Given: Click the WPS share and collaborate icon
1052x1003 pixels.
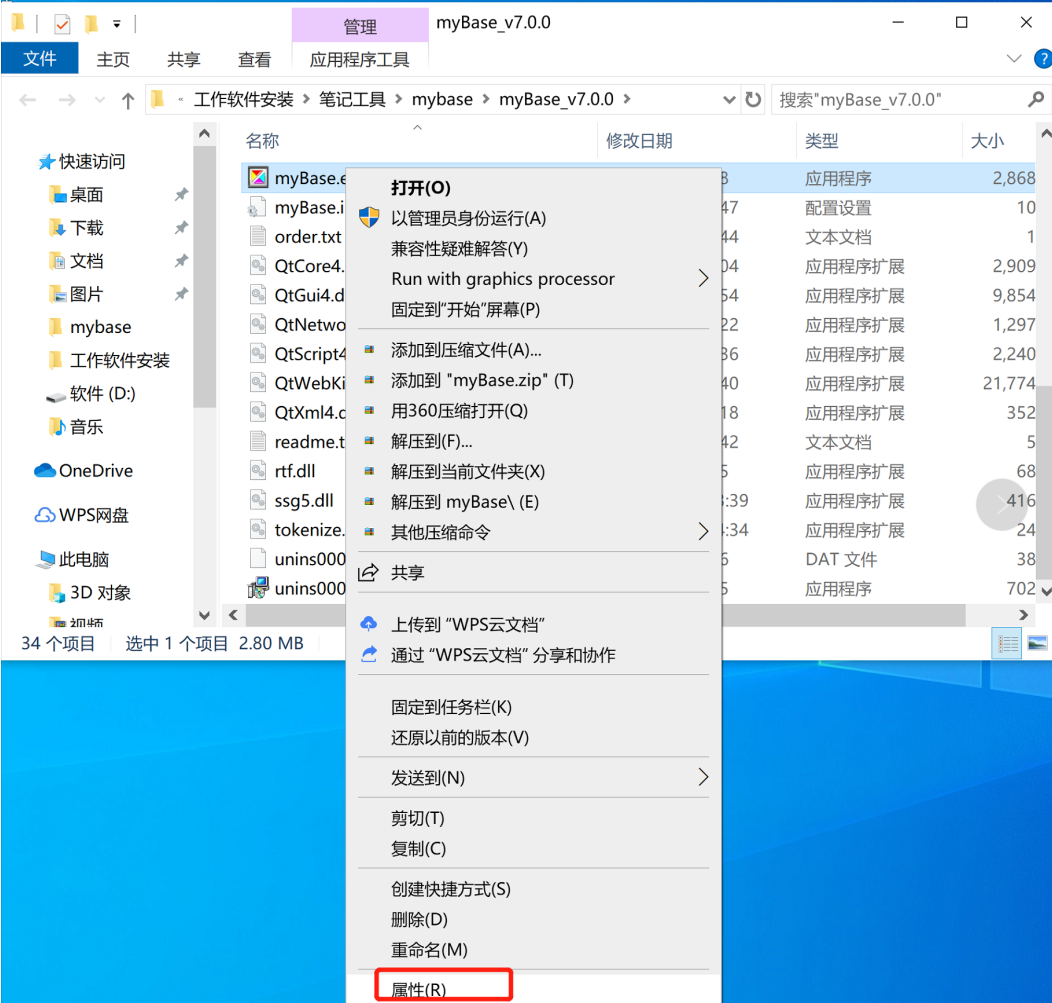Looking at the screenshot, I should click(x=368, y=654).
